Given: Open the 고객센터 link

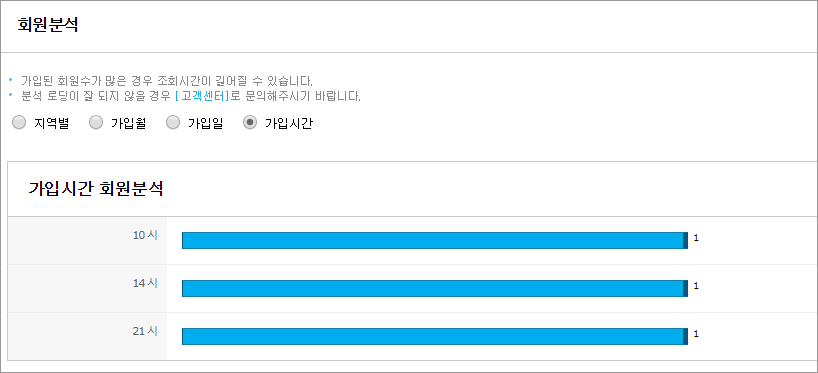Looking at the screenshot, I should 202,97.
